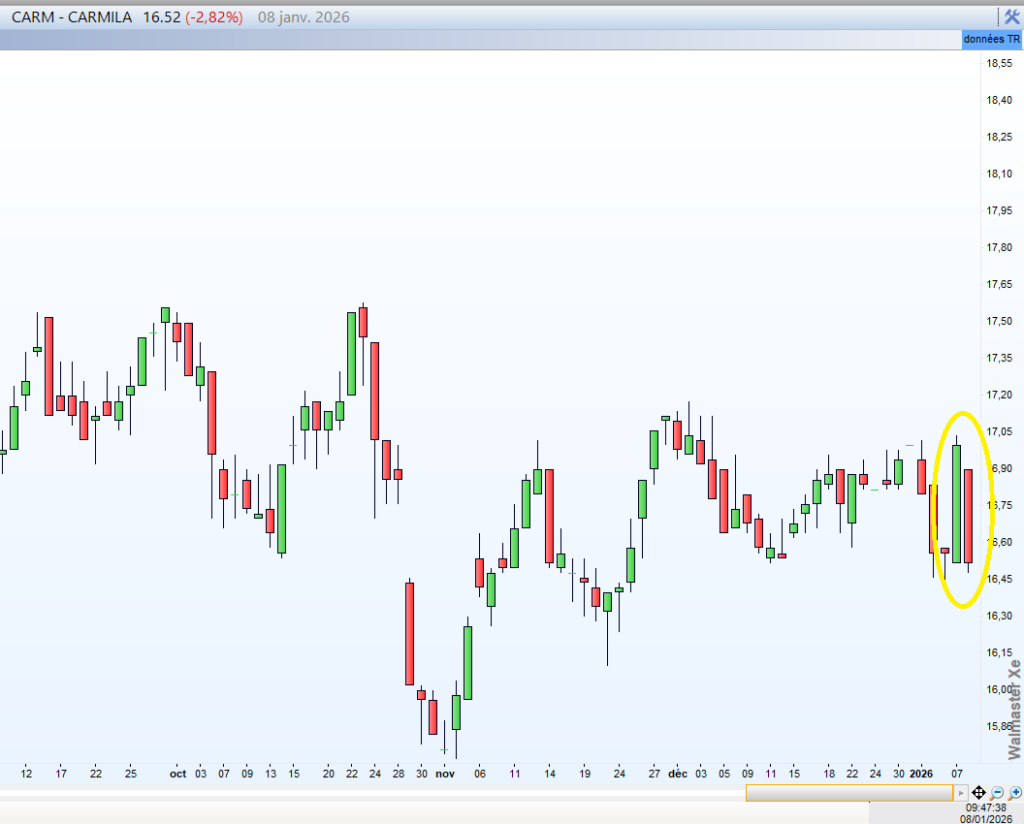Viewport: 1024px width, 824px height.
Task: Click the 'données TR' data label
Action: [992, 39]
